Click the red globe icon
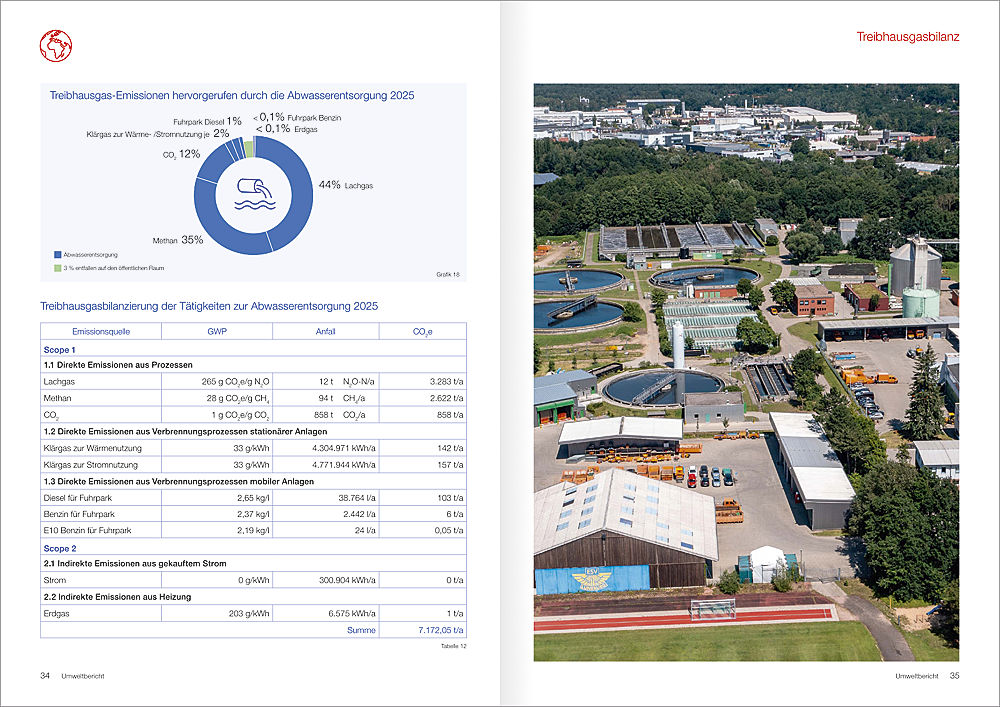Screen dimensions: 1000x707 (x=56, y=45)
